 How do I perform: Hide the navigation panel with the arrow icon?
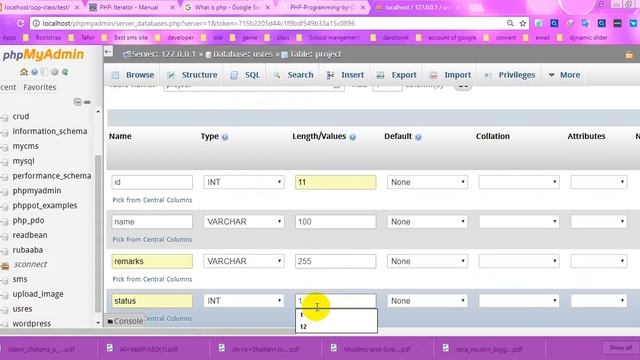pos(108,51)
